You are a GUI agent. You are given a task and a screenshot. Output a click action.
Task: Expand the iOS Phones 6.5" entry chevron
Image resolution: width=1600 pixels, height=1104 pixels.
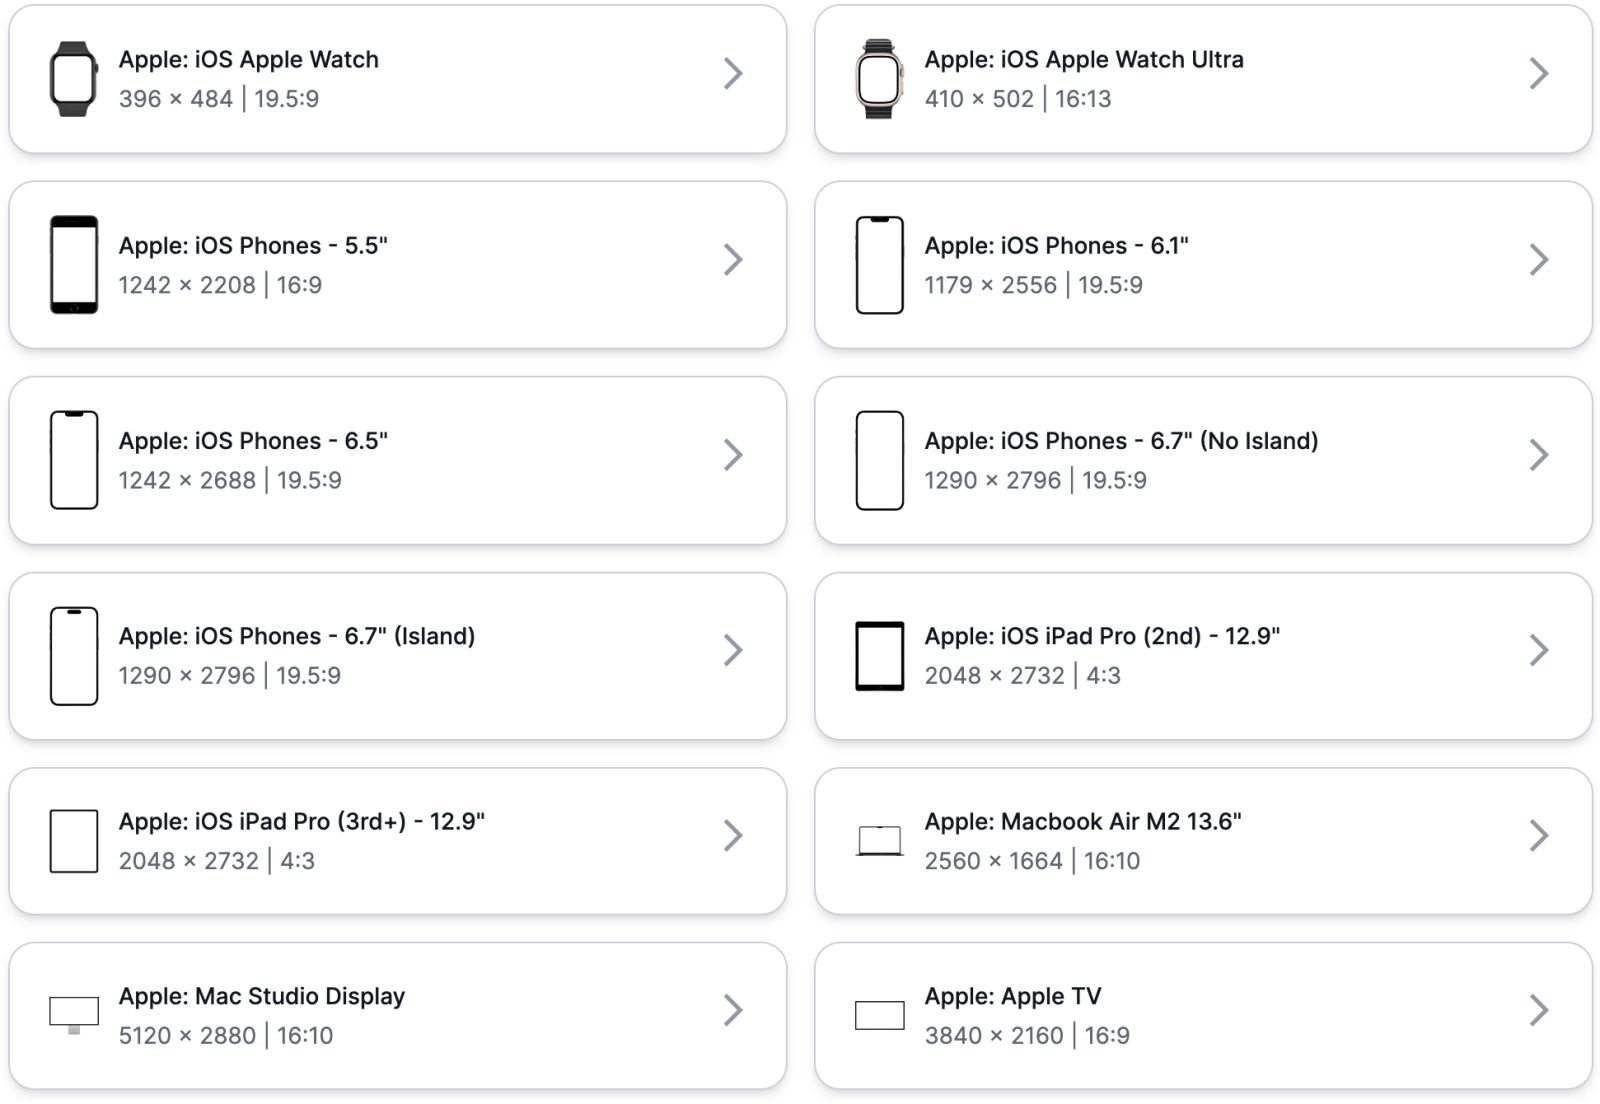coord(733,456)
